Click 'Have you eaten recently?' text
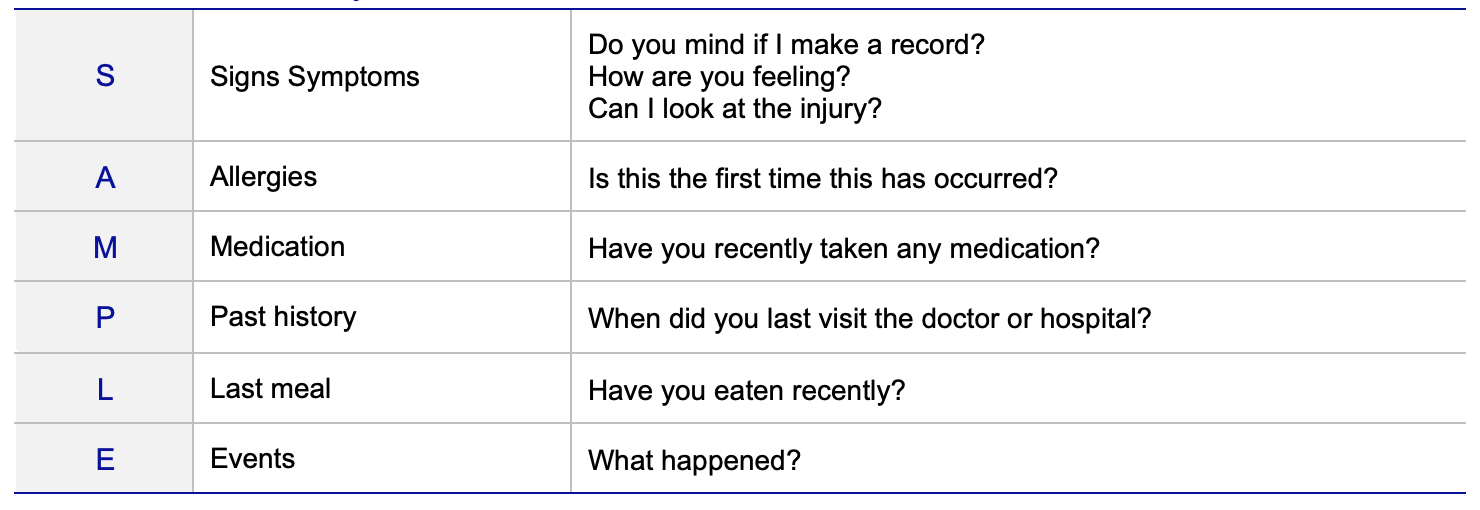The image size is (1480, 510). (x=746, y=390)
